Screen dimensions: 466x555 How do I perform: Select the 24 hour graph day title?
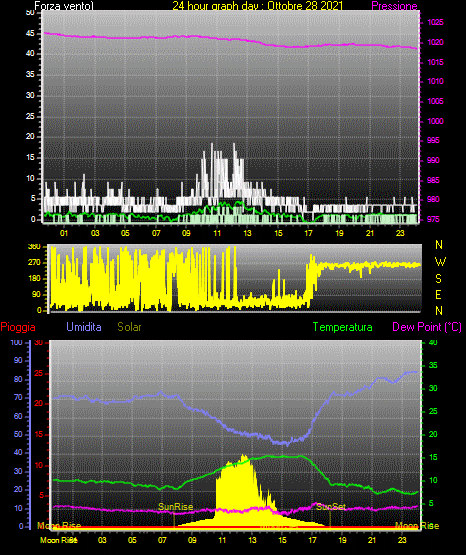[x=258, y=6]
